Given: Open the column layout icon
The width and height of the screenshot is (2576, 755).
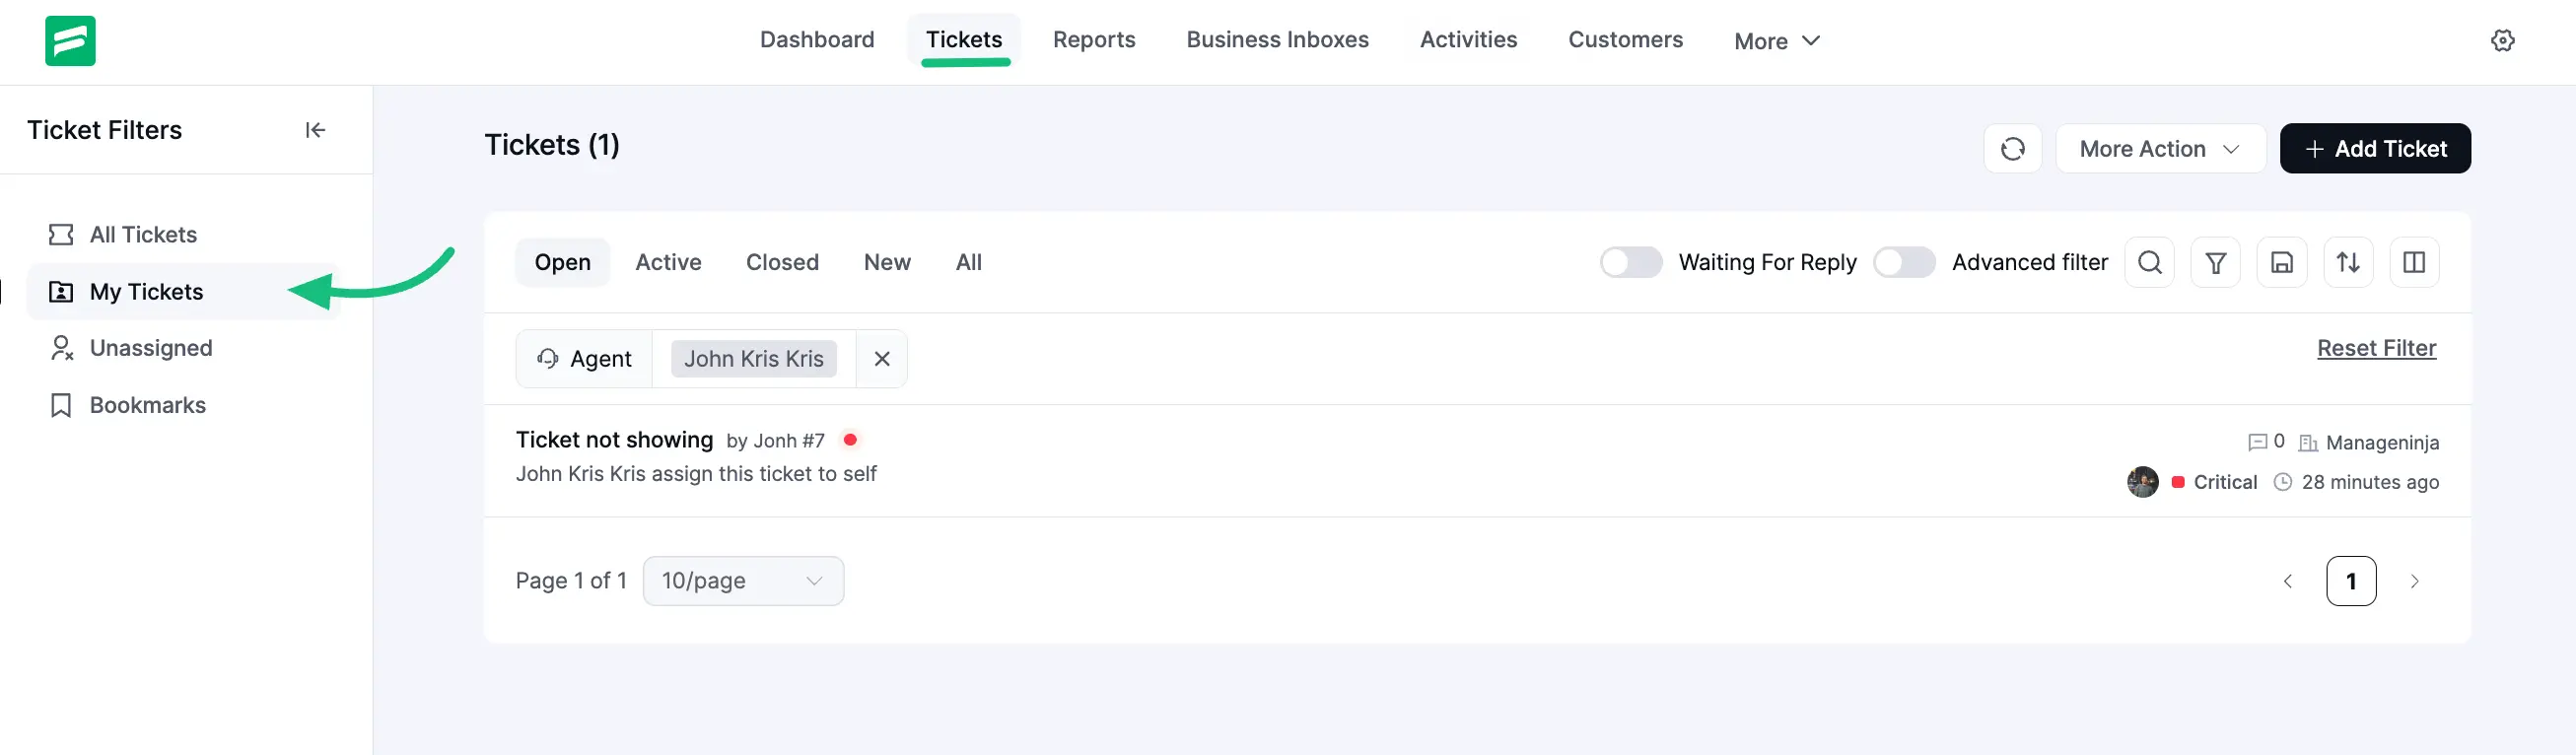Looking at the screenshot, I should point(2413,263).
